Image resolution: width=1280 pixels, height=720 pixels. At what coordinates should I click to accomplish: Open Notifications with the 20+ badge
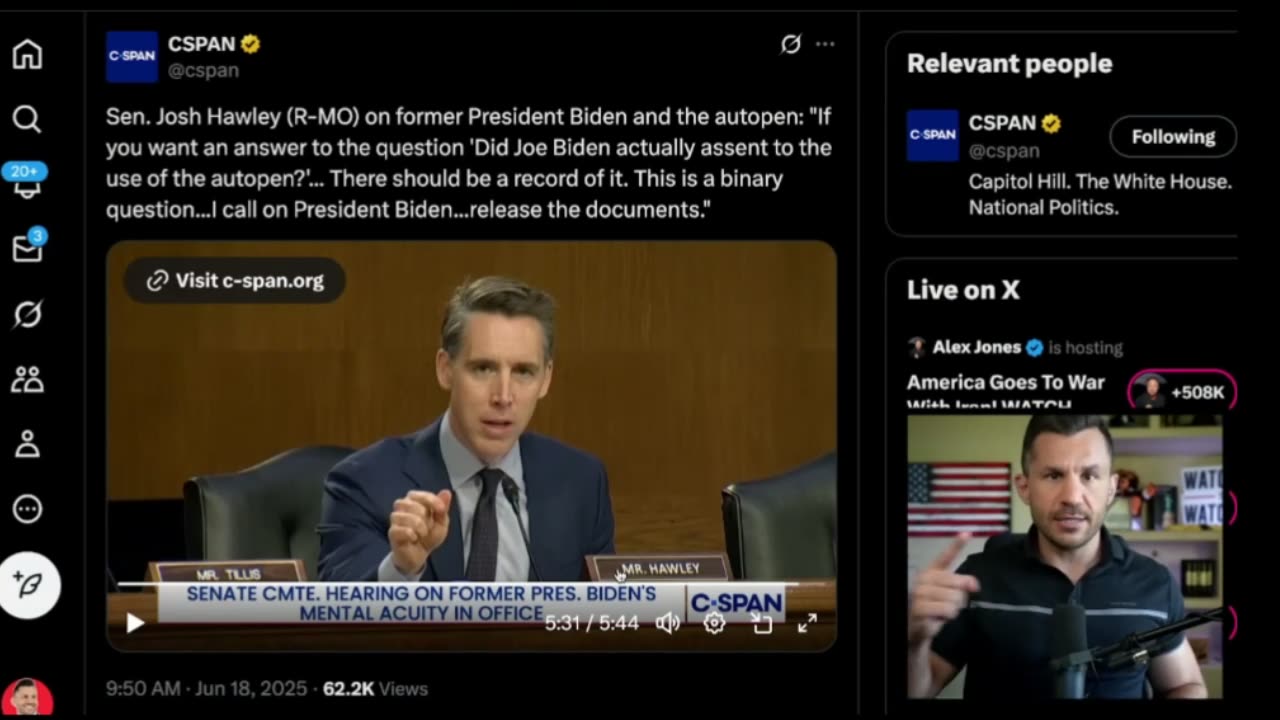click(27, 181)
